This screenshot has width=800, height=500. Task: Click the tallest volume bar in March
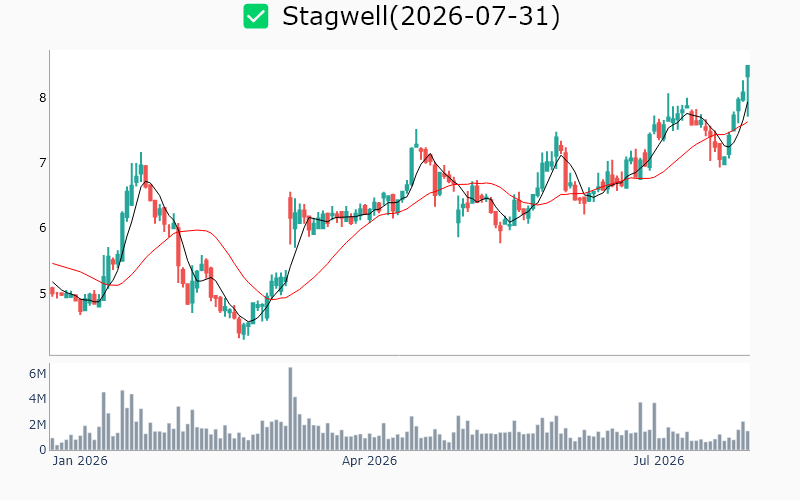(290, 409)
